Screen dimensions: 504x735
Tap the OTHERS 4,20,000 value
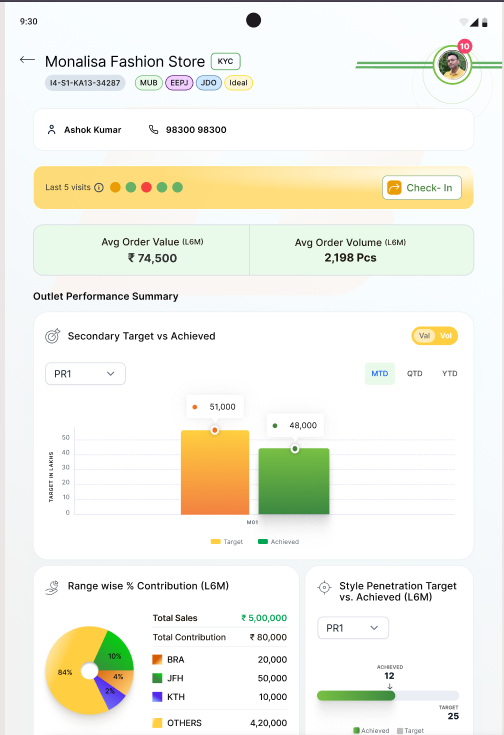(x=269, y=723)
